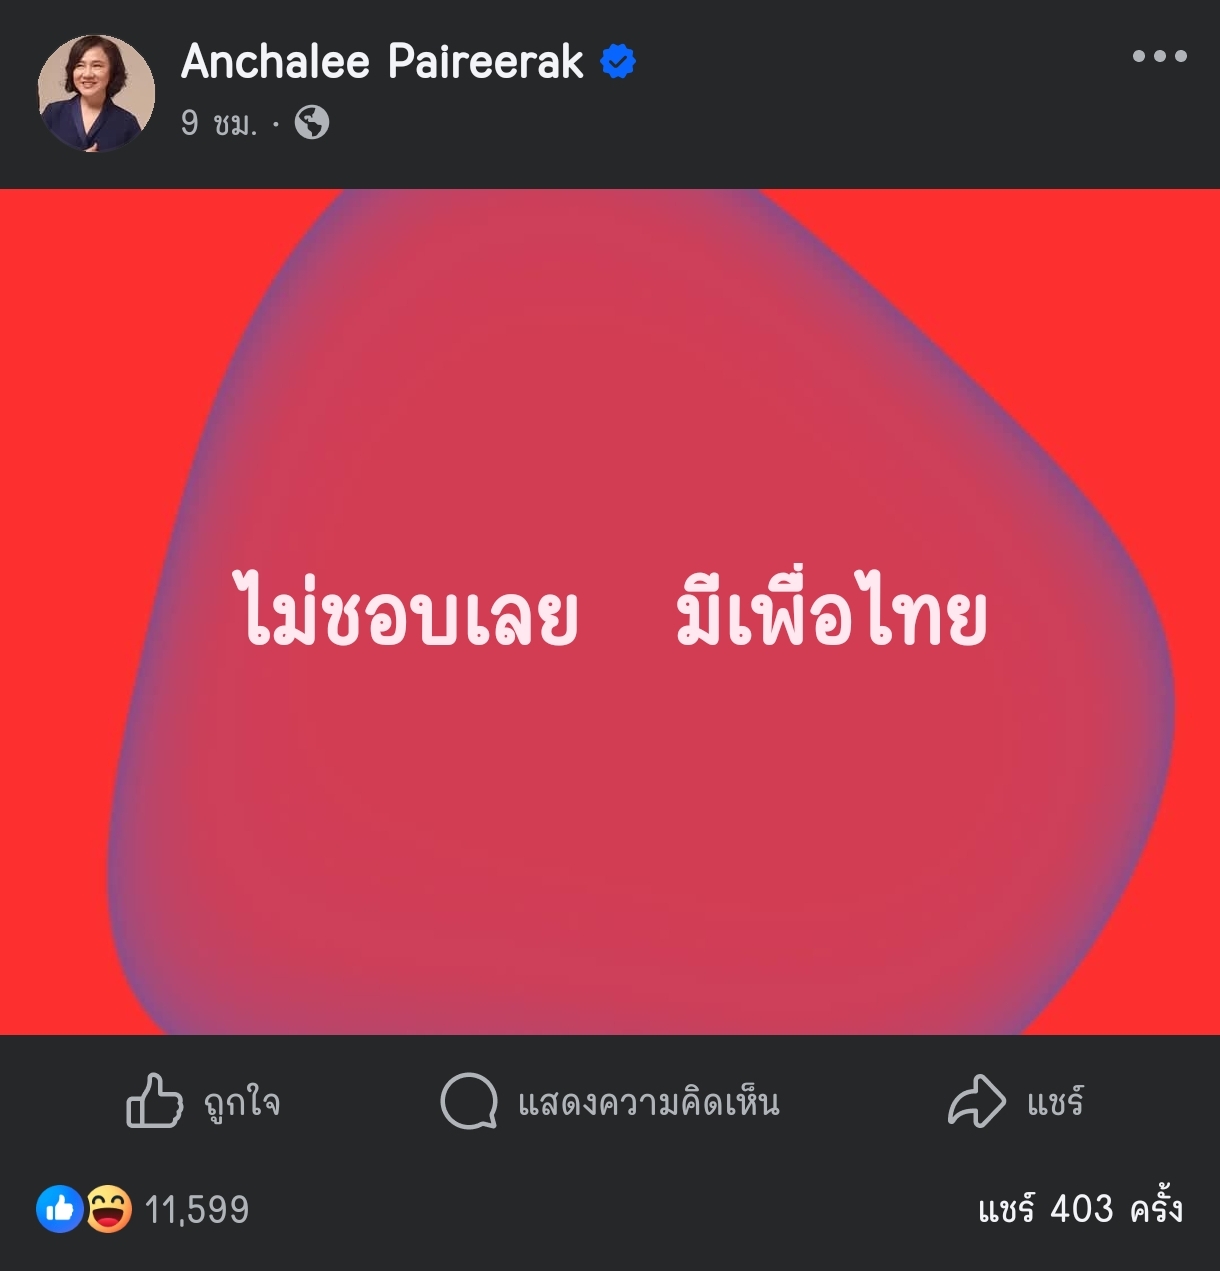Click the blue verified badge
Image resolution: width=1220 pixels, height=1271 pixels.
[618, 62]
